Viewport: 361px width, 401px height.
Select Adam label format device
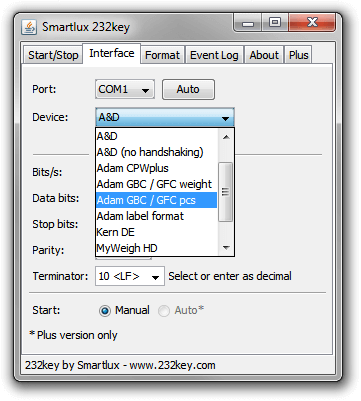157,216
